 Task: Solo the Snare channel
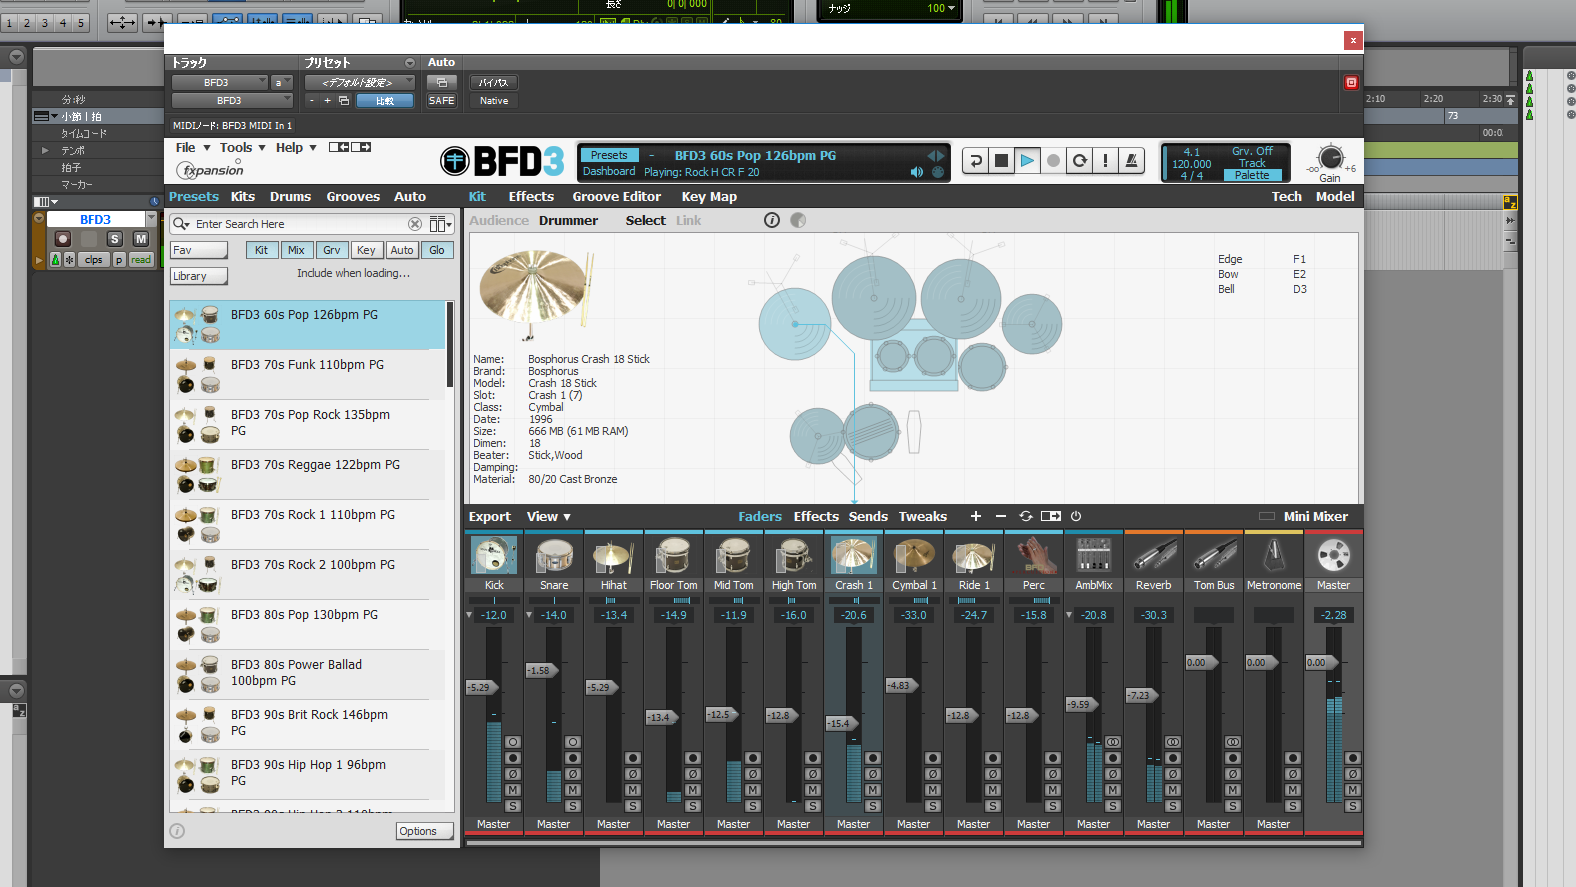click(x=573, y=806)
